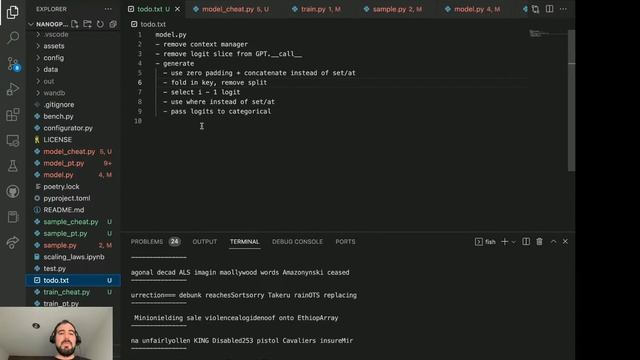Click the todo.txt breadcrumb

point(149,24)
